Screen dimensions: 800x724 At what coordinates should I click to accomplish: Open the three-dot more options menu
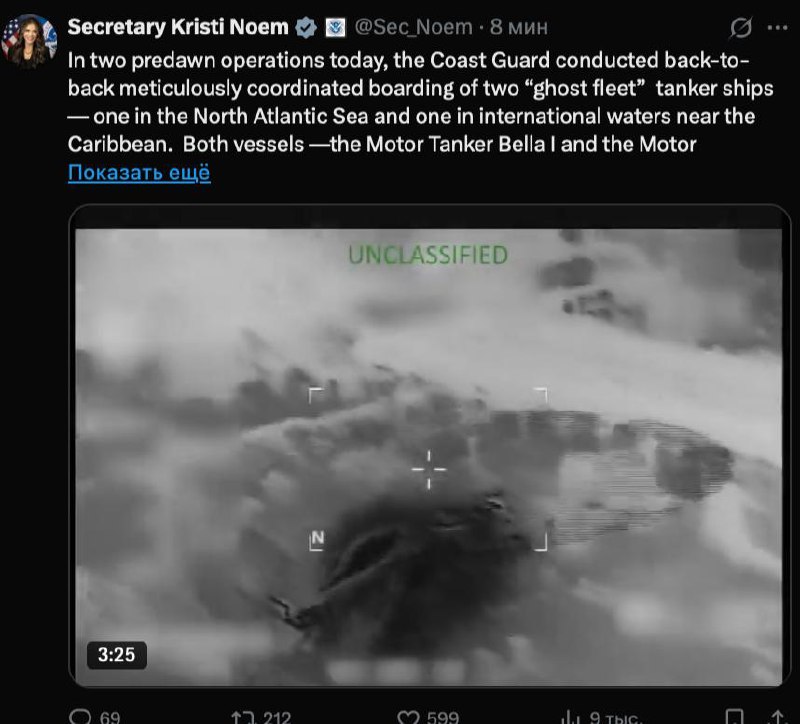coord(778,28)
